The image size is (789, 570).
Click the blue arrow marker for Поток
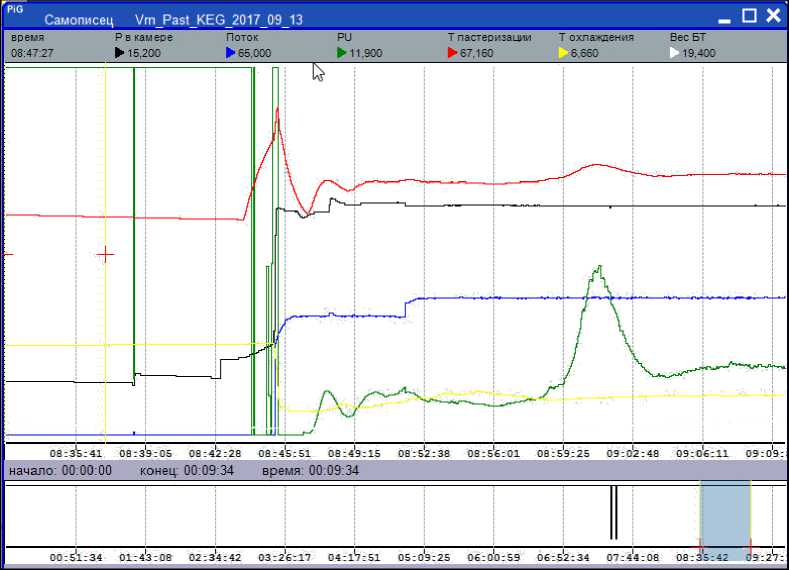pos(230,53)
